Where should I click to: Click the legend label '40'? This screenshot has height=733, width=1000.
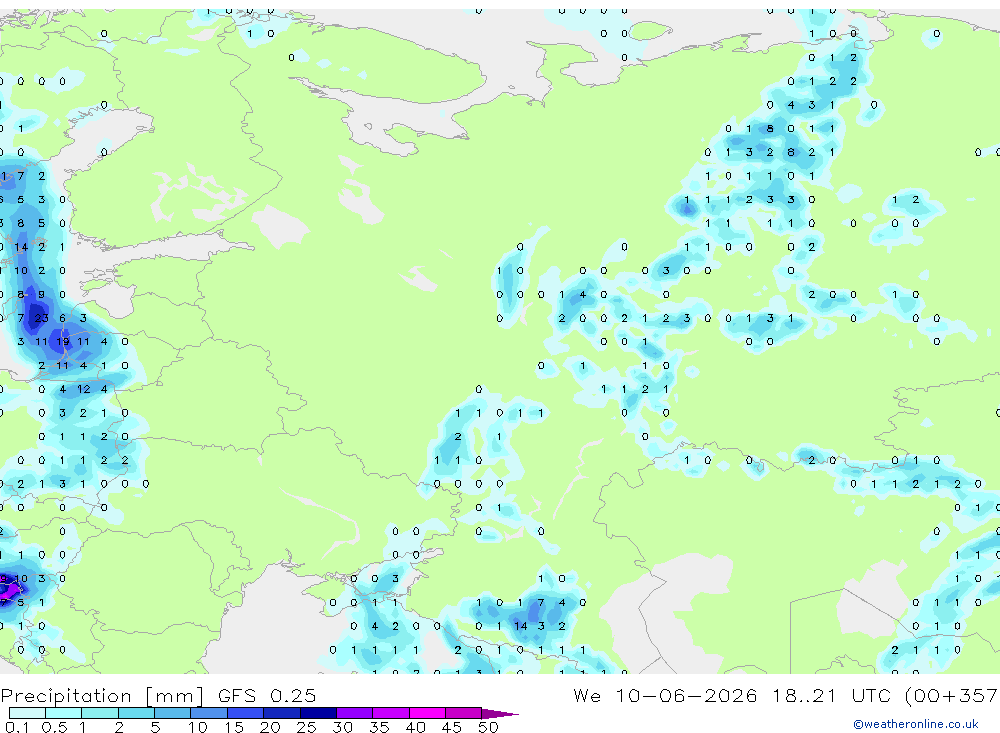coord(415,727)
